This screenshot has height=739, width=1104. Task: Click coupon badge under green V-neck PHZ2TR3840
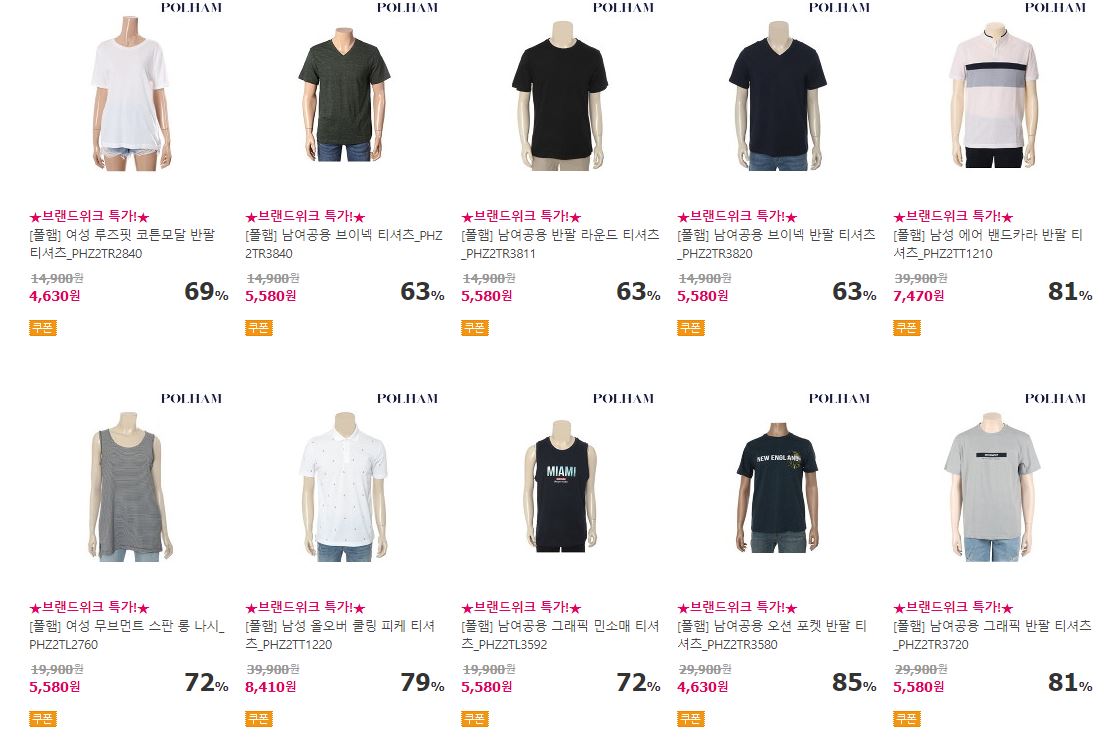258,327
